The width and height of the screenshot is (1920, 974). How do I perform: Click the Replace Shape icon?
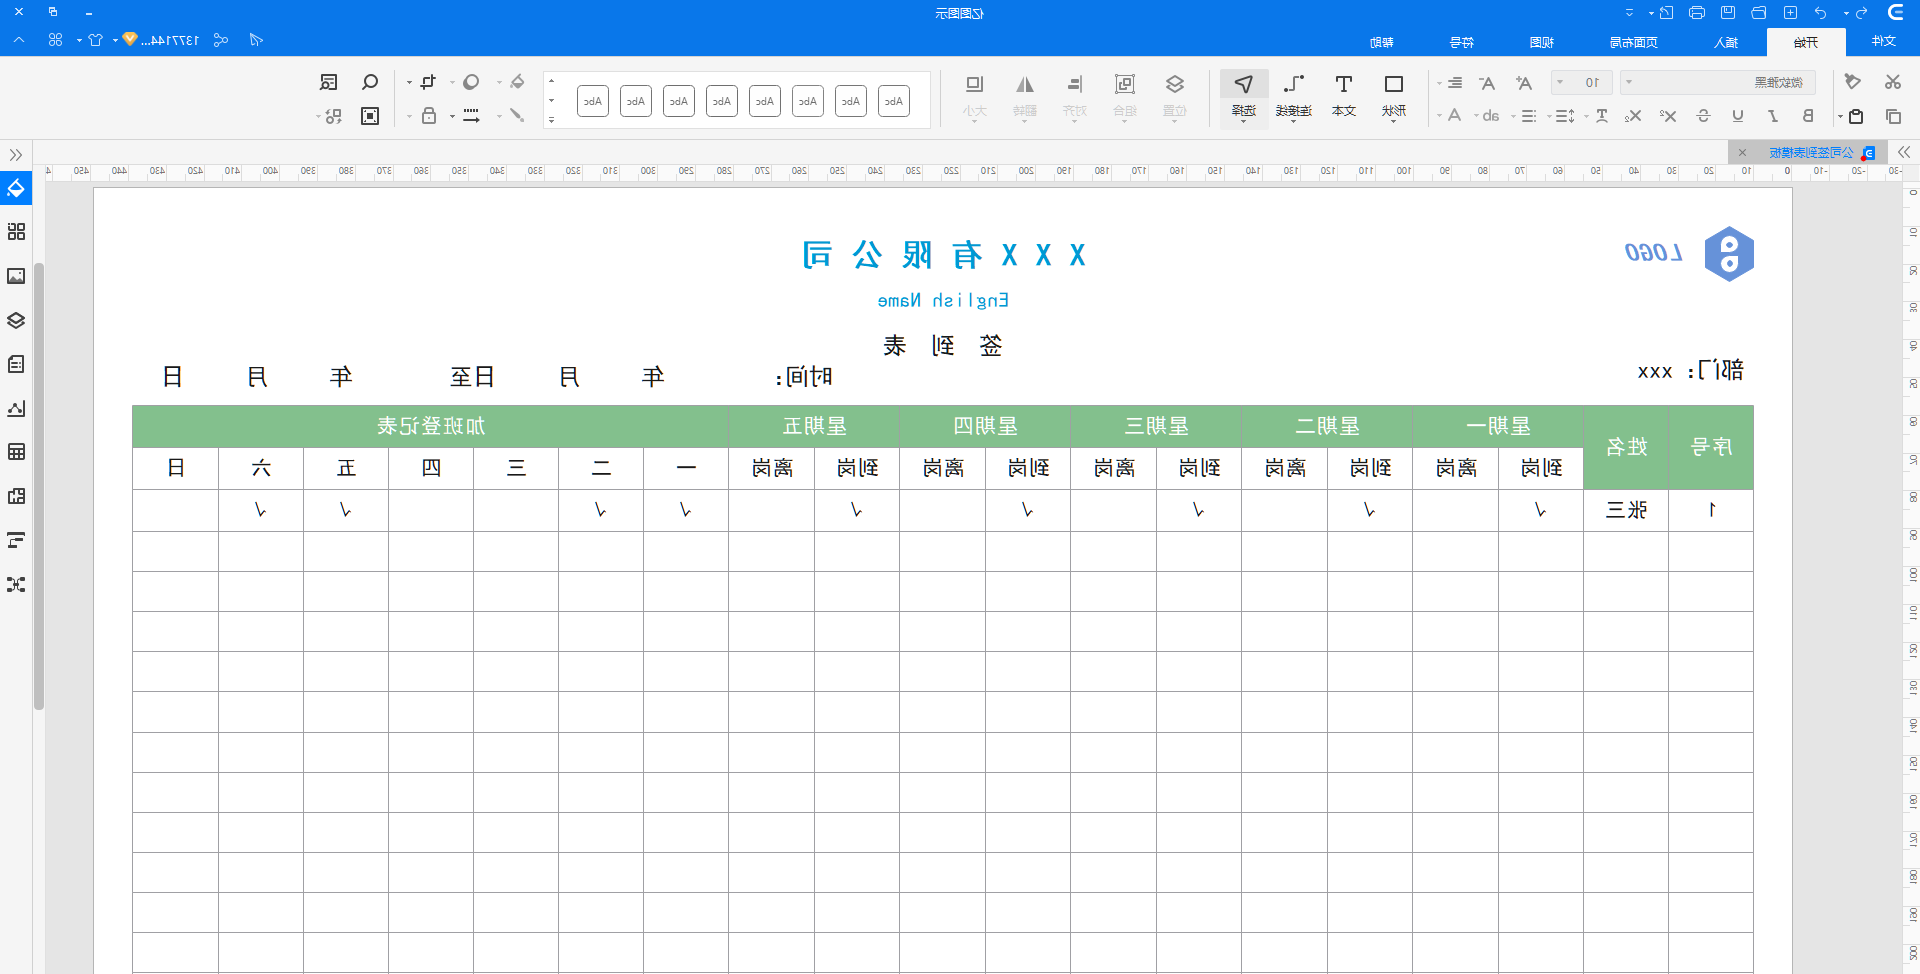point(333,116)
